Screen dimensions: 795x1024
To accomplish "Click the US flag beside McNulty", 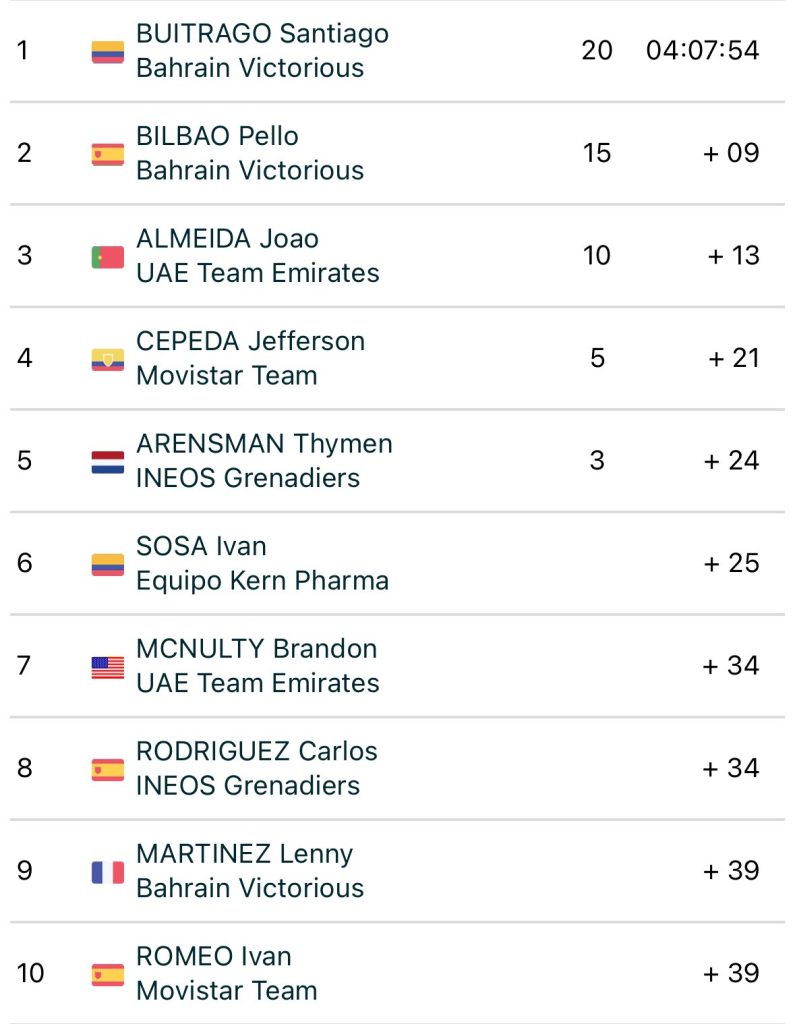I will tap(107, 667).
